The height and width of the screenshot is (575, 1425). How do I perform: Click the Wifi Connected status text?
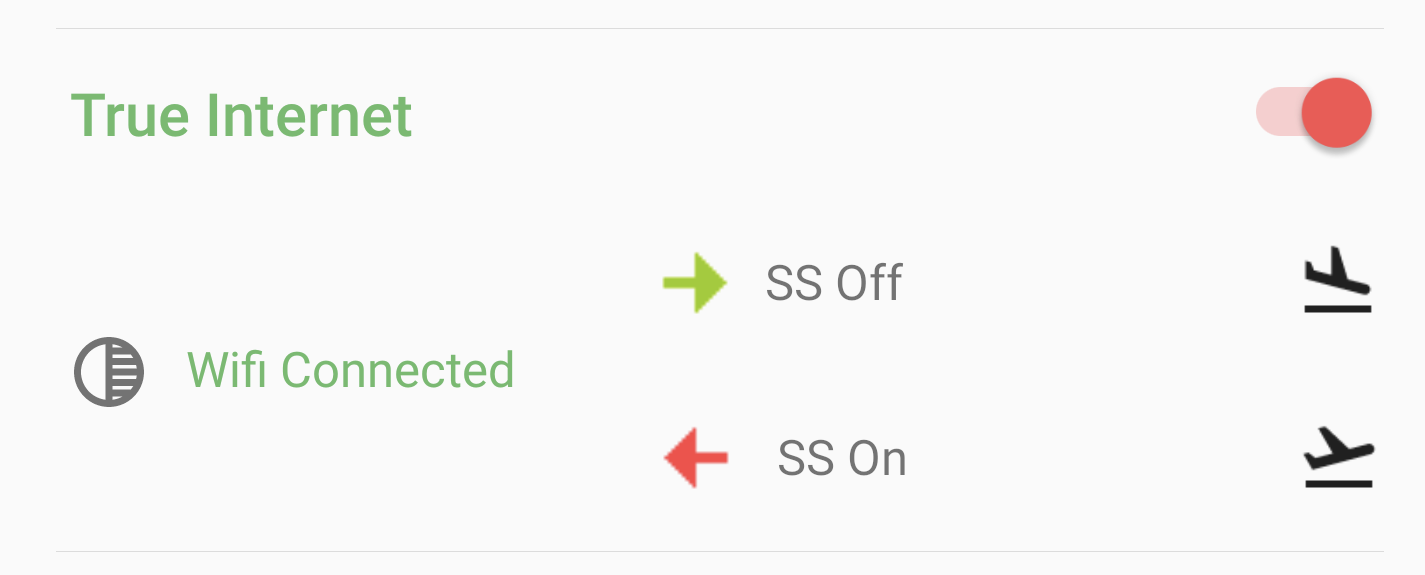point(350,370)
